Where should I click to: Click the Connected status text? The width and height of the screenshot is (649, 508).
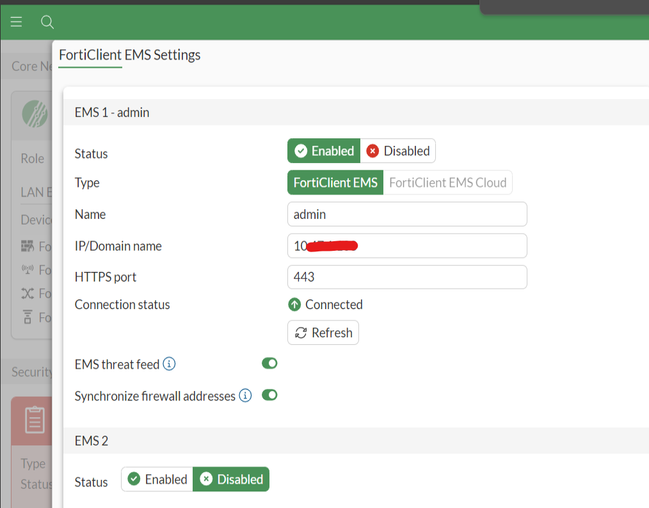coord(334,305)
